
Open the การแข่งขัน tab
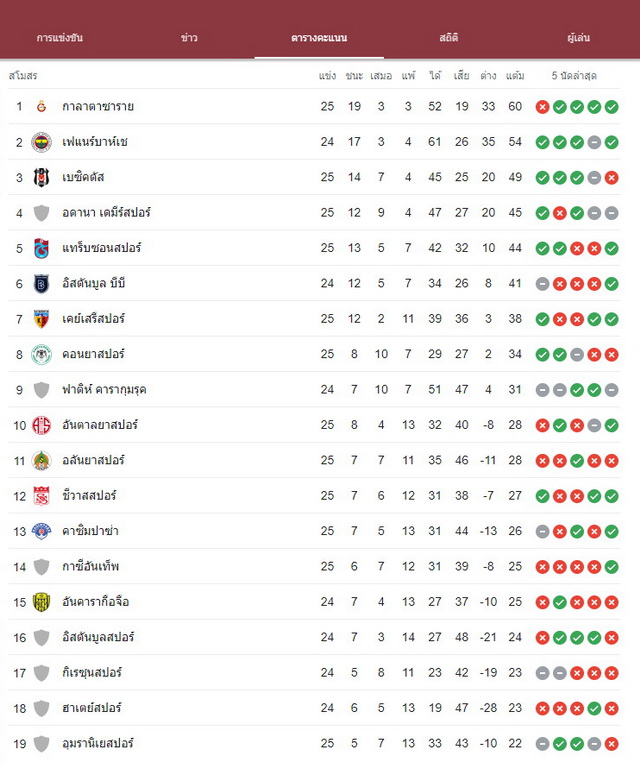pyautogui.click(x=60, y=38)
